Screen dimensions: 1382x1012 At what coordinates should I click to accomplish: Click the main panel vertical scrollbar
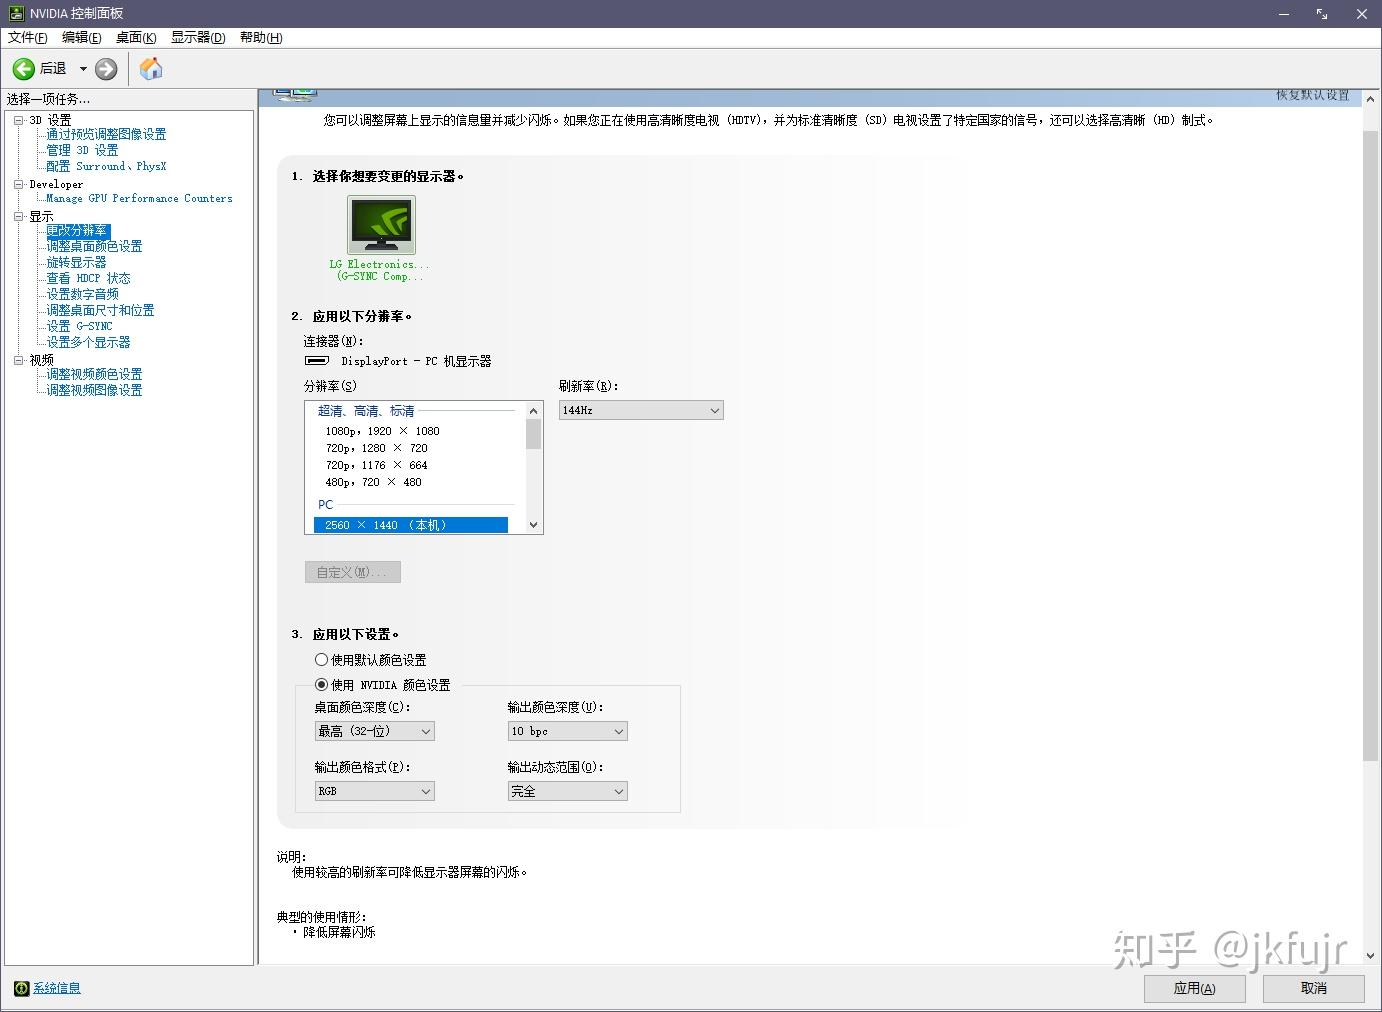click(x=1371, y=444)
